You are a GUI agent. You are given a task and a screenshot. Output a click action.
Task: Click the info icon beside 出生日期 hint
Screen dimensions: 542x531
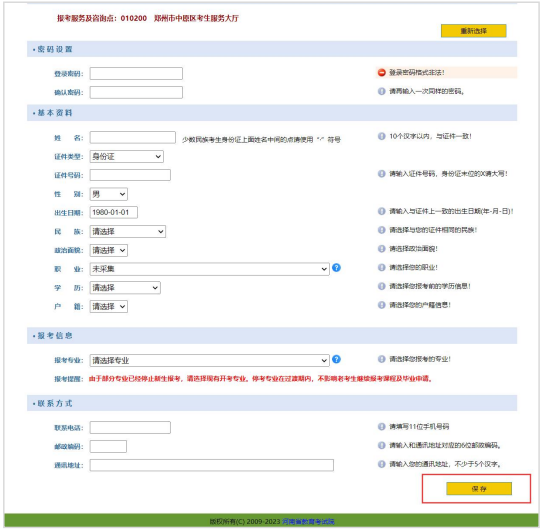(x=382, y=211)
